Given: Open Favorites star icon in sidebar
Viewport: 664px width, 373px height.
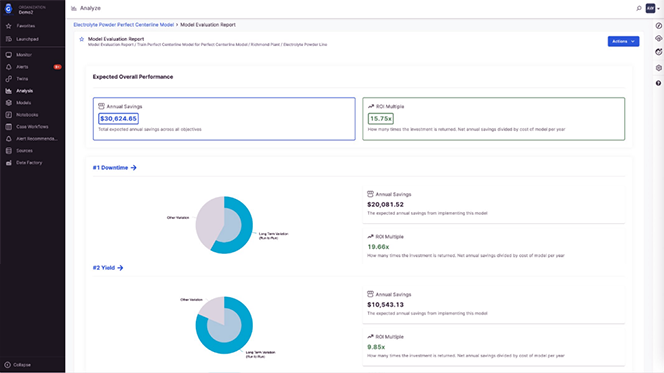Looking at the screenshot, I should pyautogui.click(x=8, y=26).
